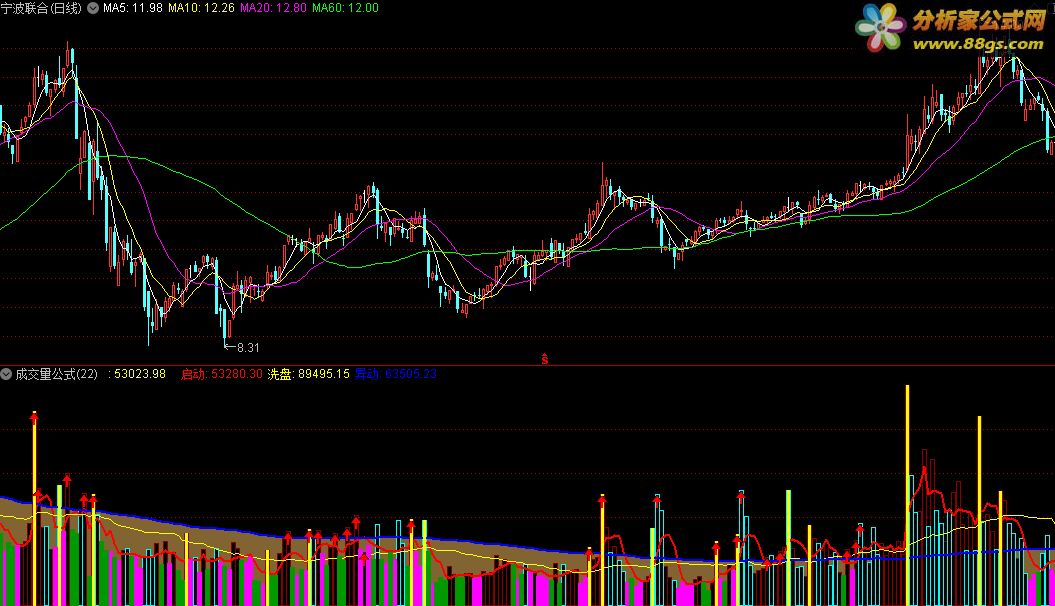
Task: Open the dropdown arrow beside 宁波联合(日线)
Action: [93, 8]
